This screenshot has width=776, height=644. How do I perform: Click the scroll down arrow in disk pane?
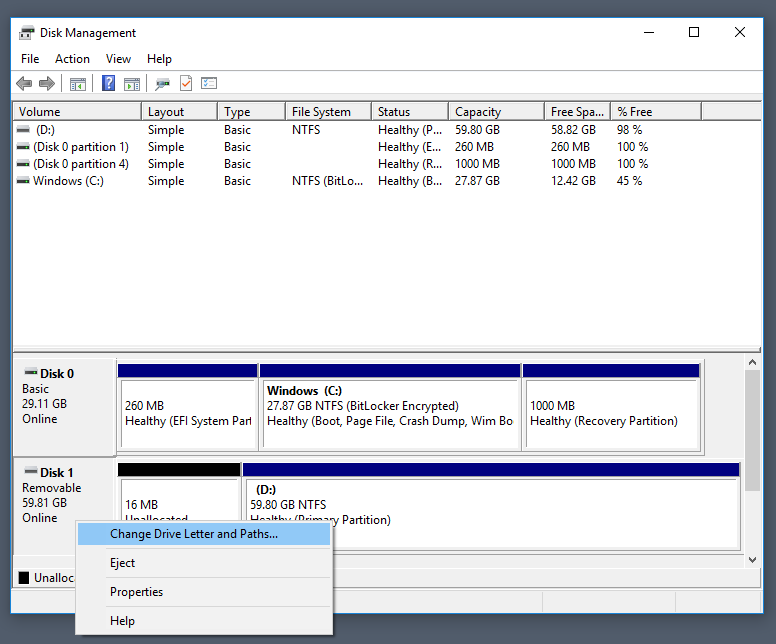tap(752, 560)
